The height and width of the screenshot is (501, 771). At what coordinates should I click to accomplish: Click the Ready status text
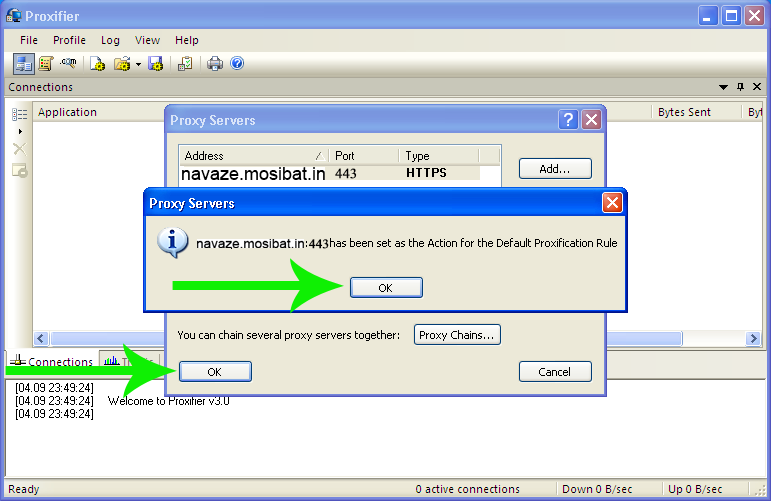tap(24, 489)
